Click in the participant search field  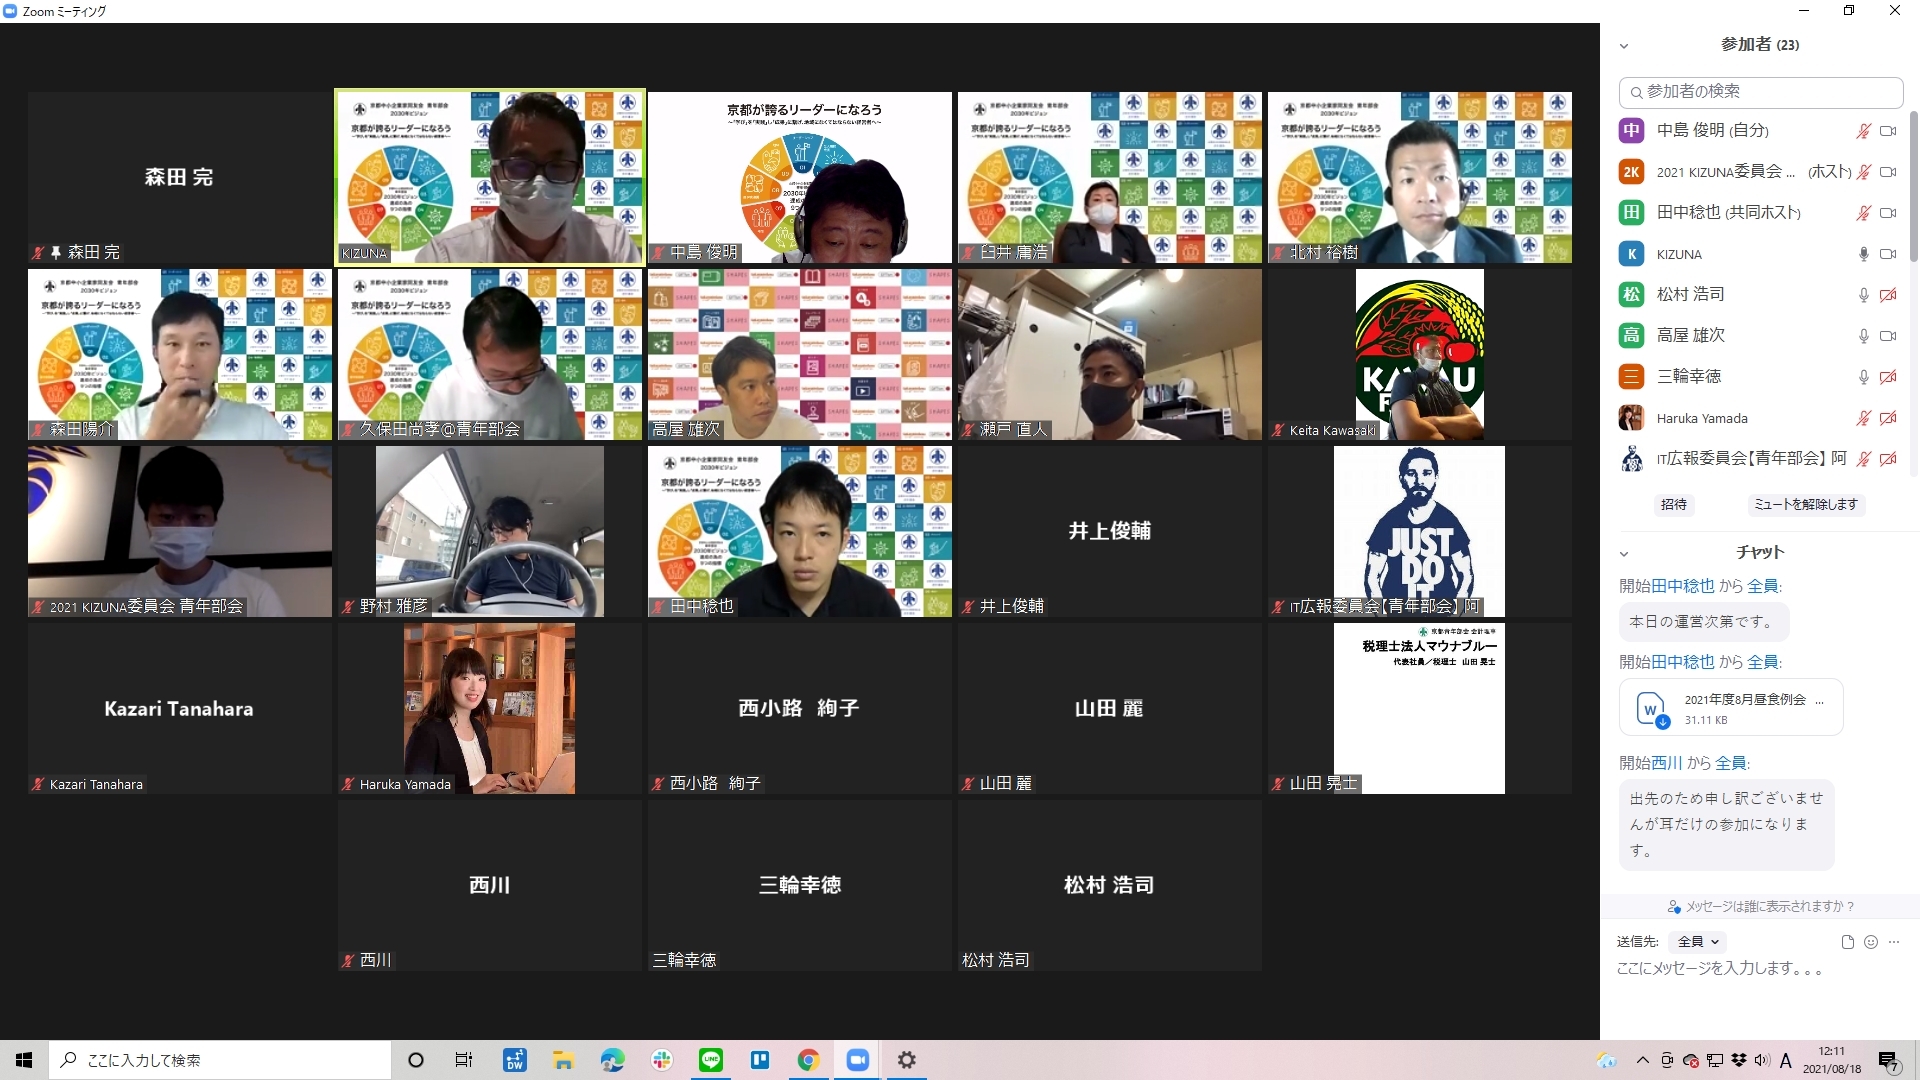point(1760,92)
